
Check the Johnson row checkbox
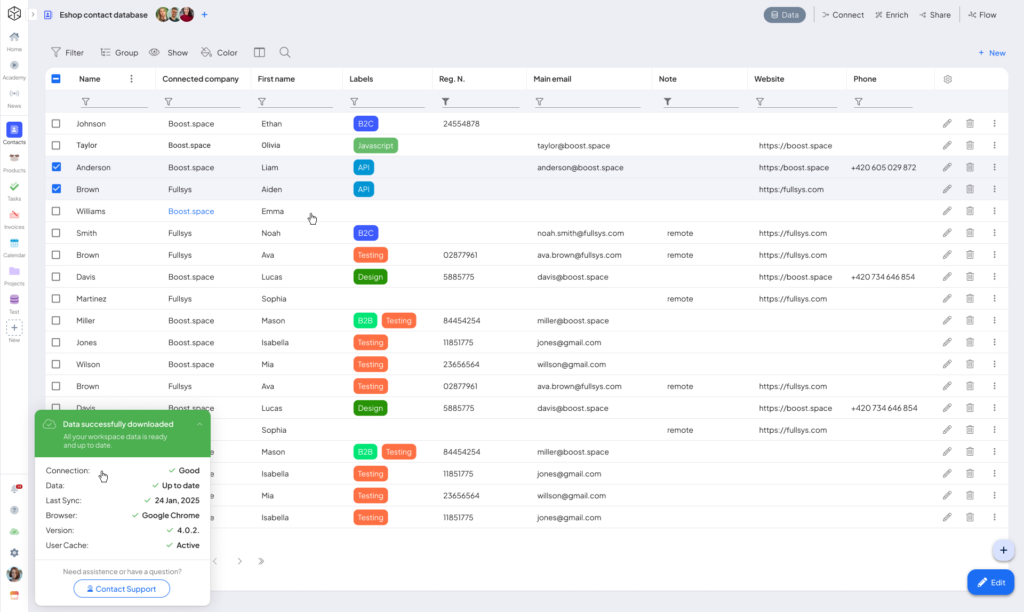[56, 124]
